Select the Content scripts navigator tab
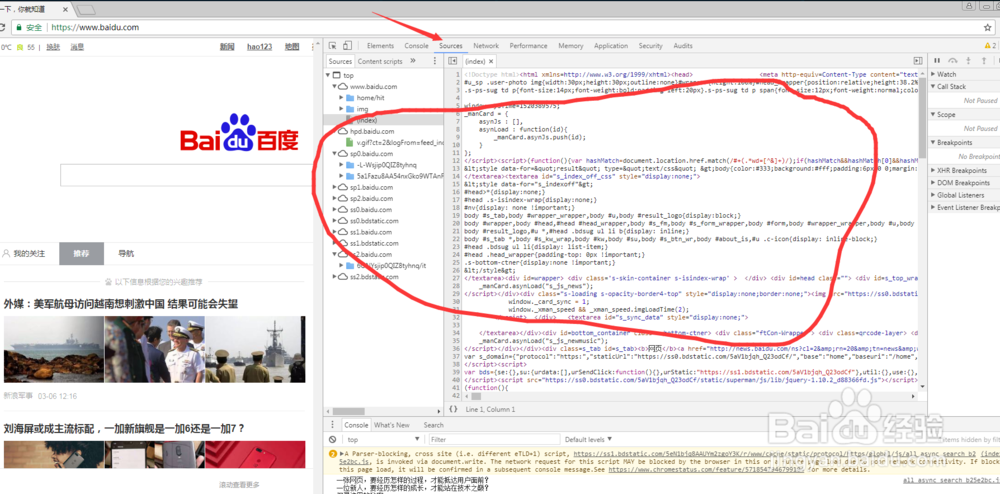 pyautogui.click(x=380, y=61)
